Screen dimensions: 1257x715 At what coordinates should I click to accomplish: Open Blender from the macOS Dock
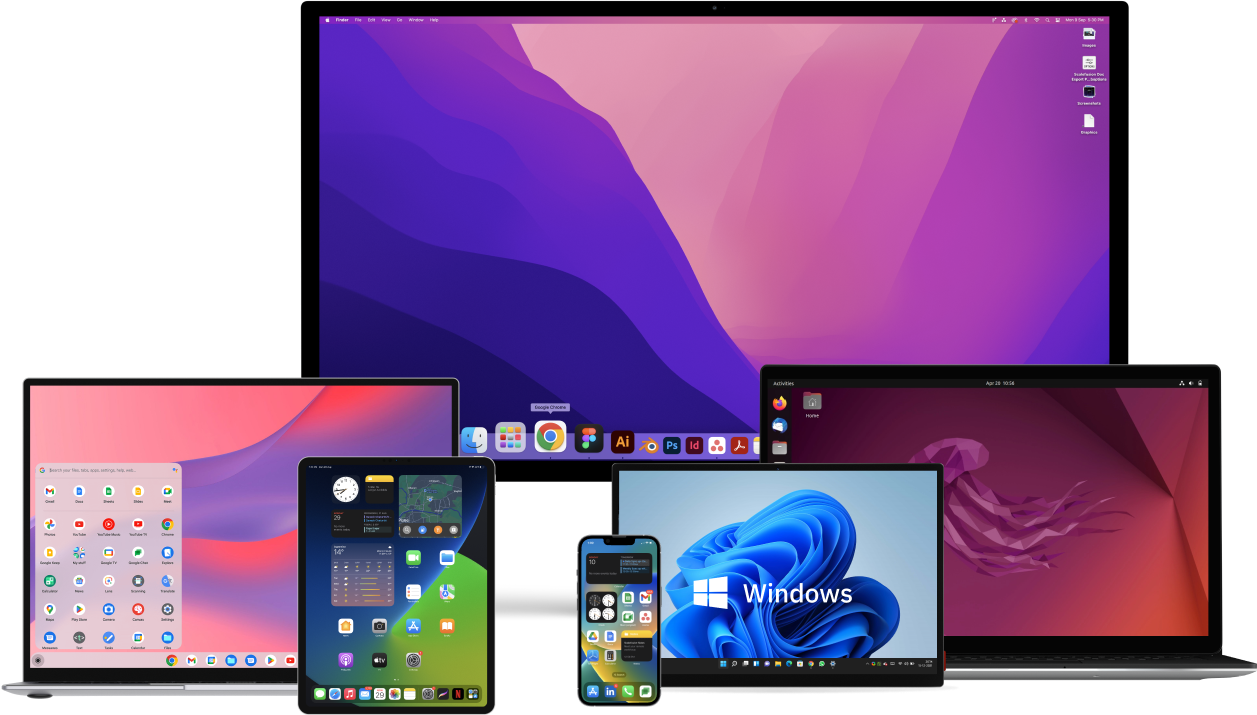coord(648,442)
